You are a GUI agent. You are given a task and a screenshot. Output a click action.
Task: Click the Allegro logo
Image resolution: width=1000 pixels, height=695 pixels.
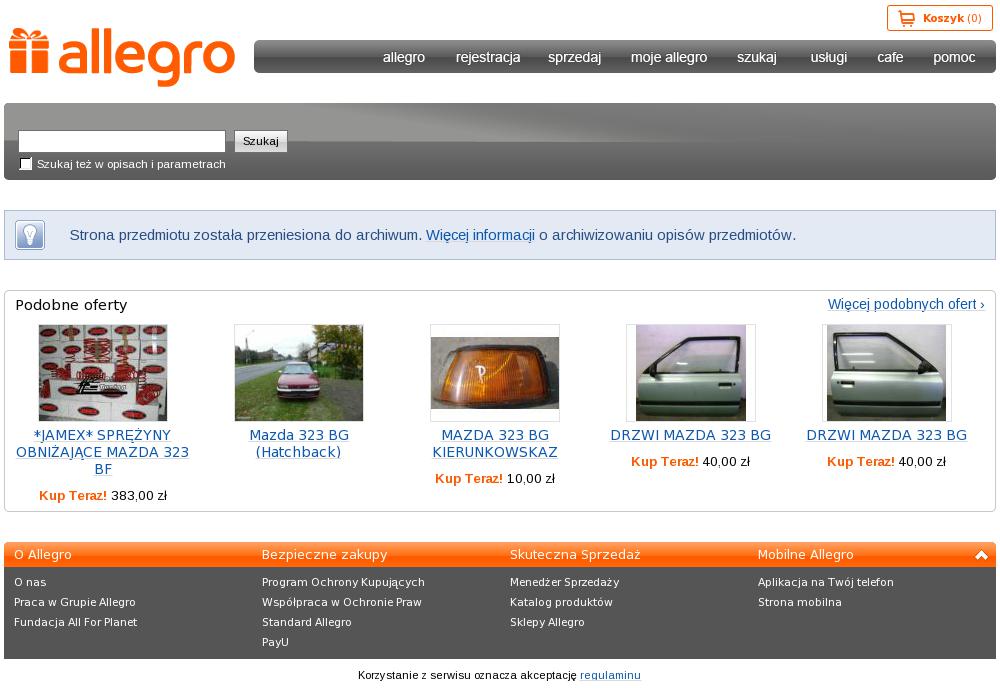[x=122, y=57]
